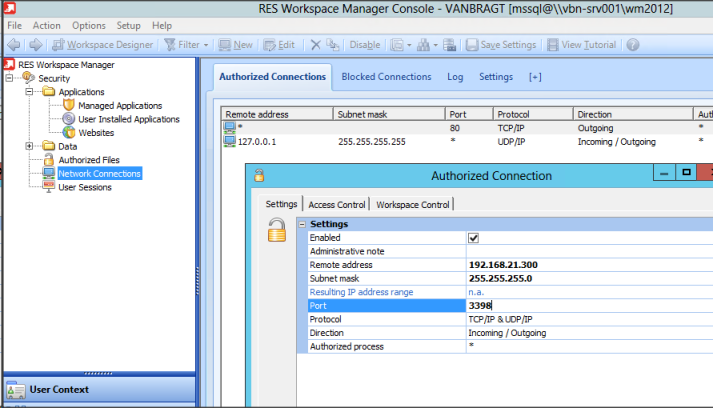Select Network Connections tree item
The width and height of the screenshot is (713, 408).
coord(100,174)
